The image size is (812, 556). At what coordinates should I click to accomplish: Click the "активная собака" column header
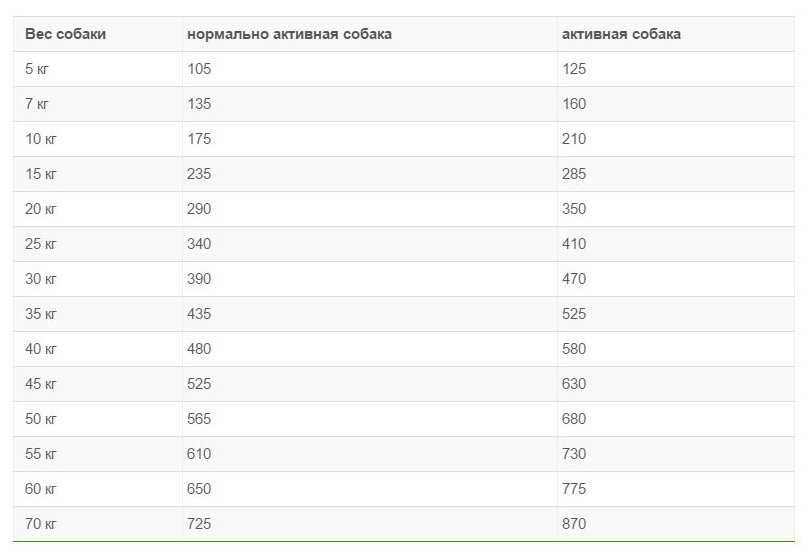click(x=621, y=34)
